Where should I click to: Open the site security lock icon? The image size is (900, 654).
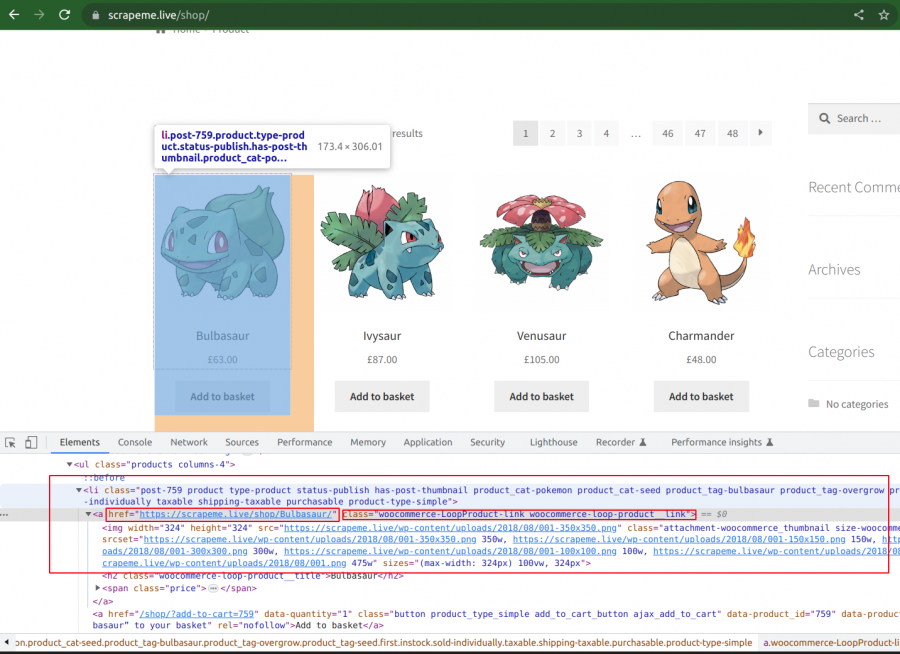tap(95, 15)
